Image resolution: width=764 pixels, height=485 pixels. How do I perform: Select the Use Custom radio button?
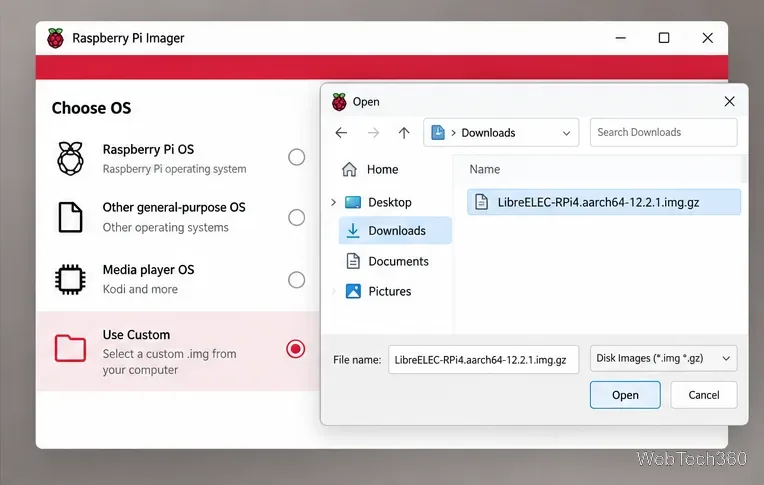(x=296, y=349)
